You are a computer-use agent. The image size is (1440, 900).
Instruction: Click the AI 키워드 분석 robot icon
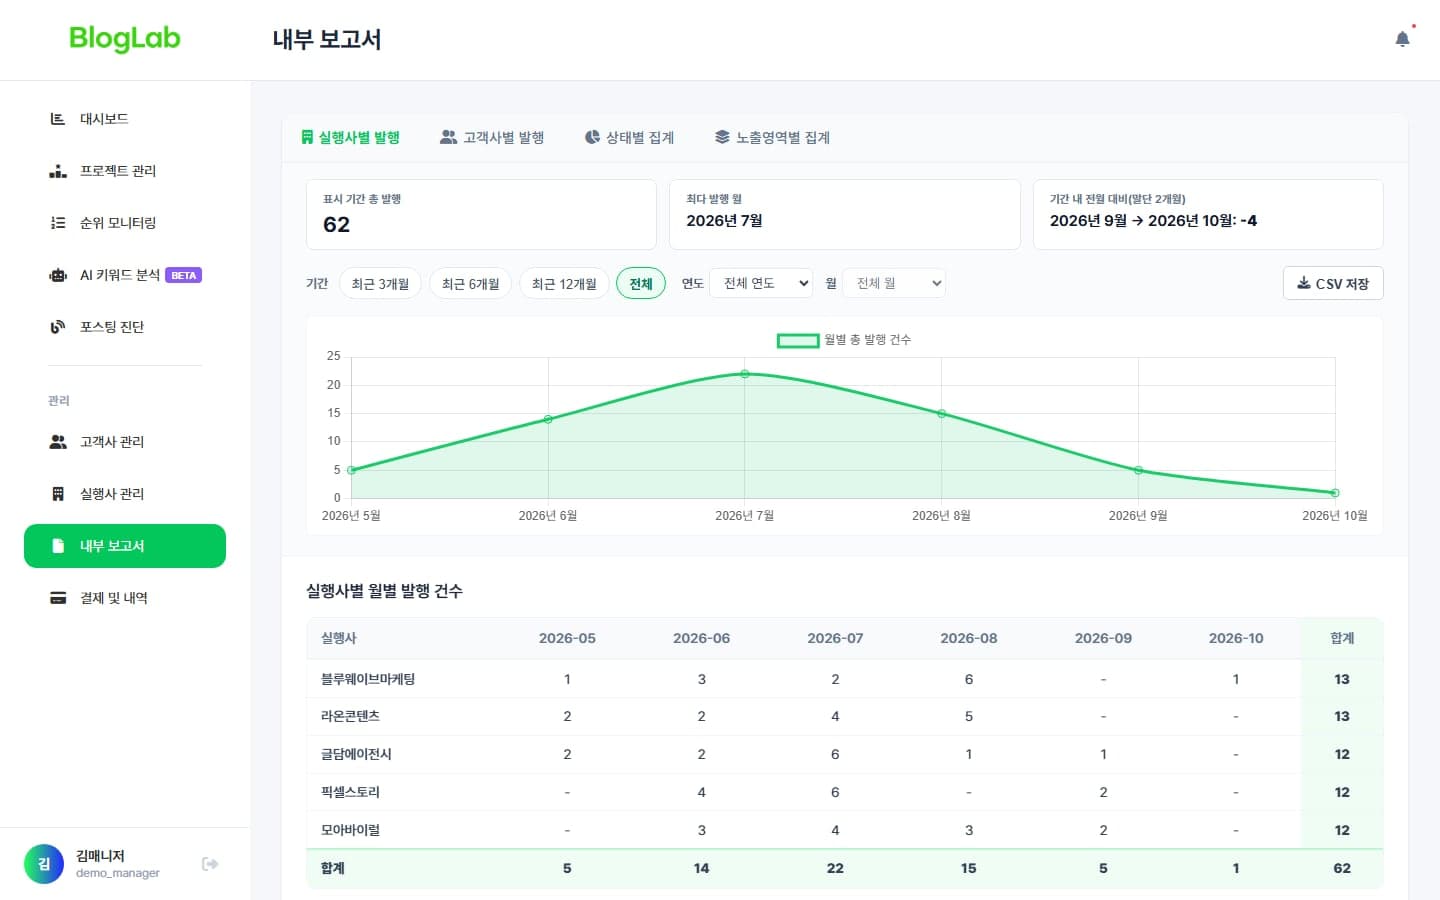pyautogui.click(x=58, y=275)
